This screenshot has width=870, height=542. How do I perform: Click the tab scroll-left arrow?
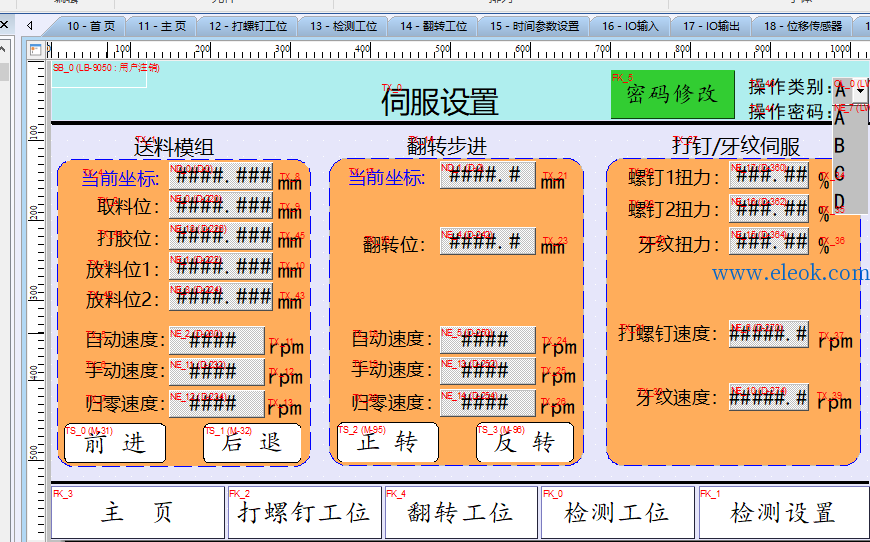tap(30, 26)
